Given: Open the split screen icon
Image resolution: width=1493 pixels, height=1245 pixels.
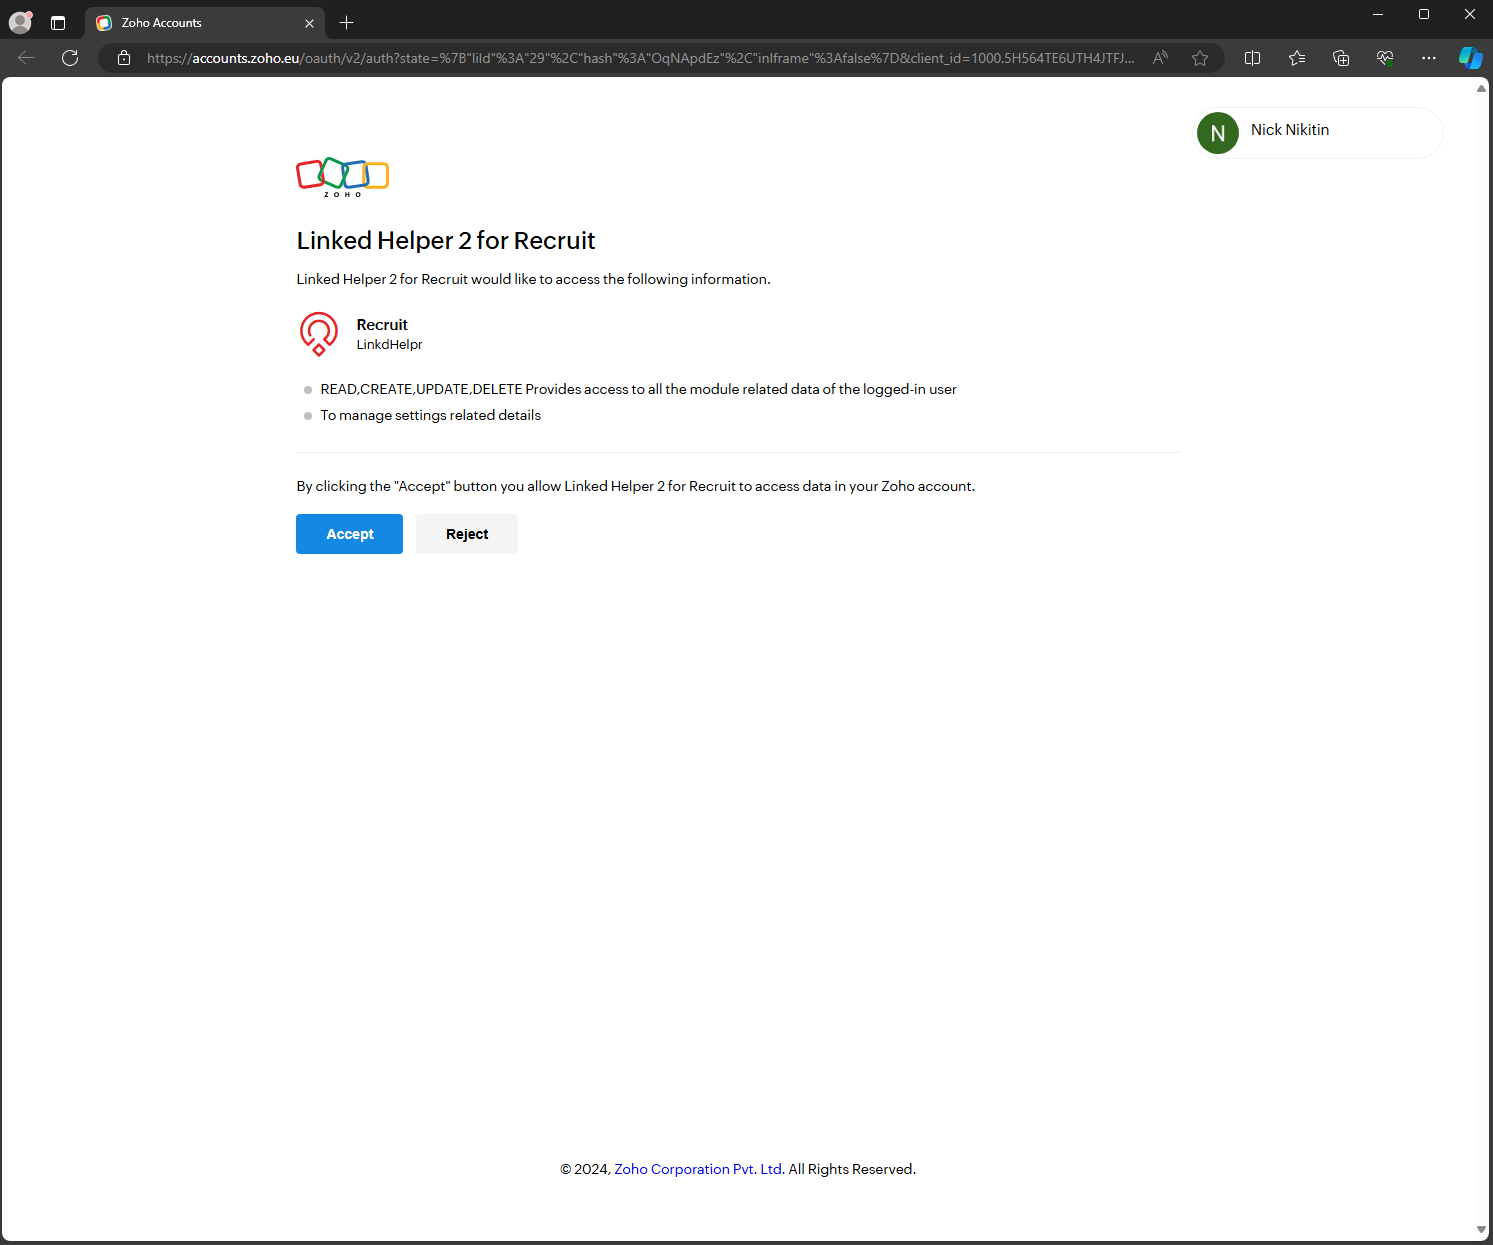Looking at the screenshot, I should pos(1252,58).
